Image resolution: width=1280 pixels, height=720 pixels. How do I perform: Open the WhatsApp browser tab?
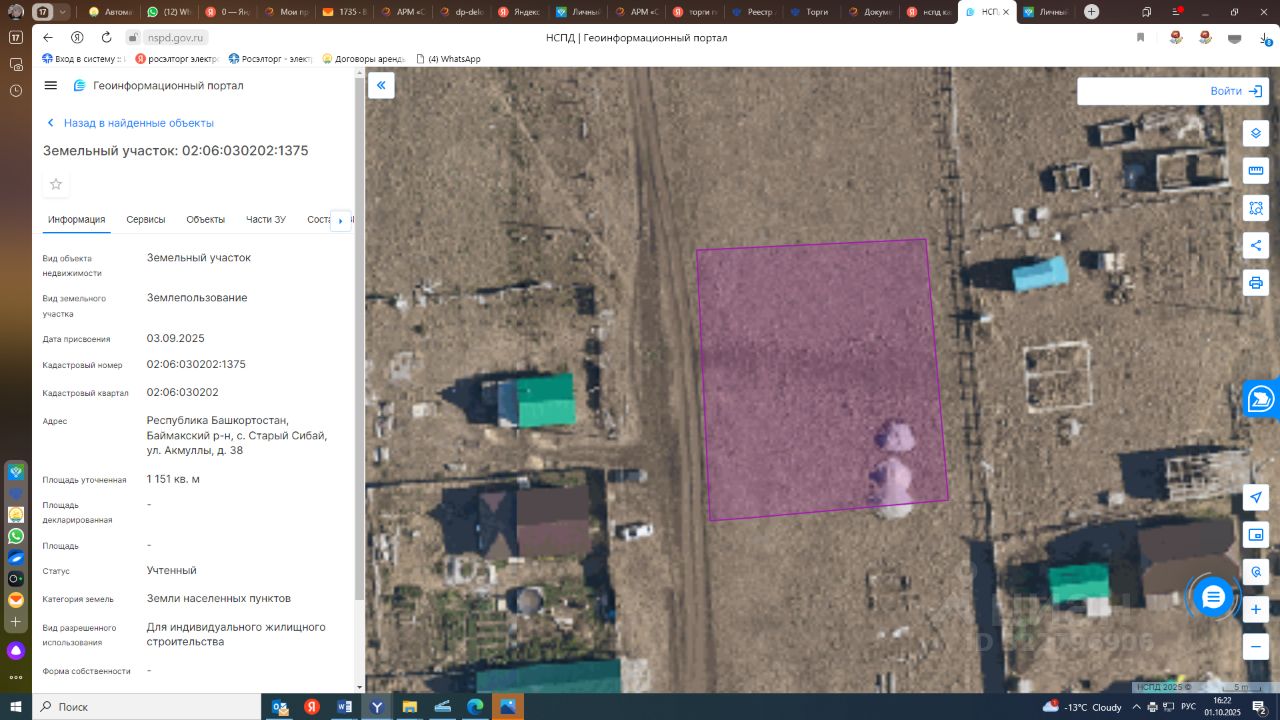pyautogui.click(x=168, y=12)
